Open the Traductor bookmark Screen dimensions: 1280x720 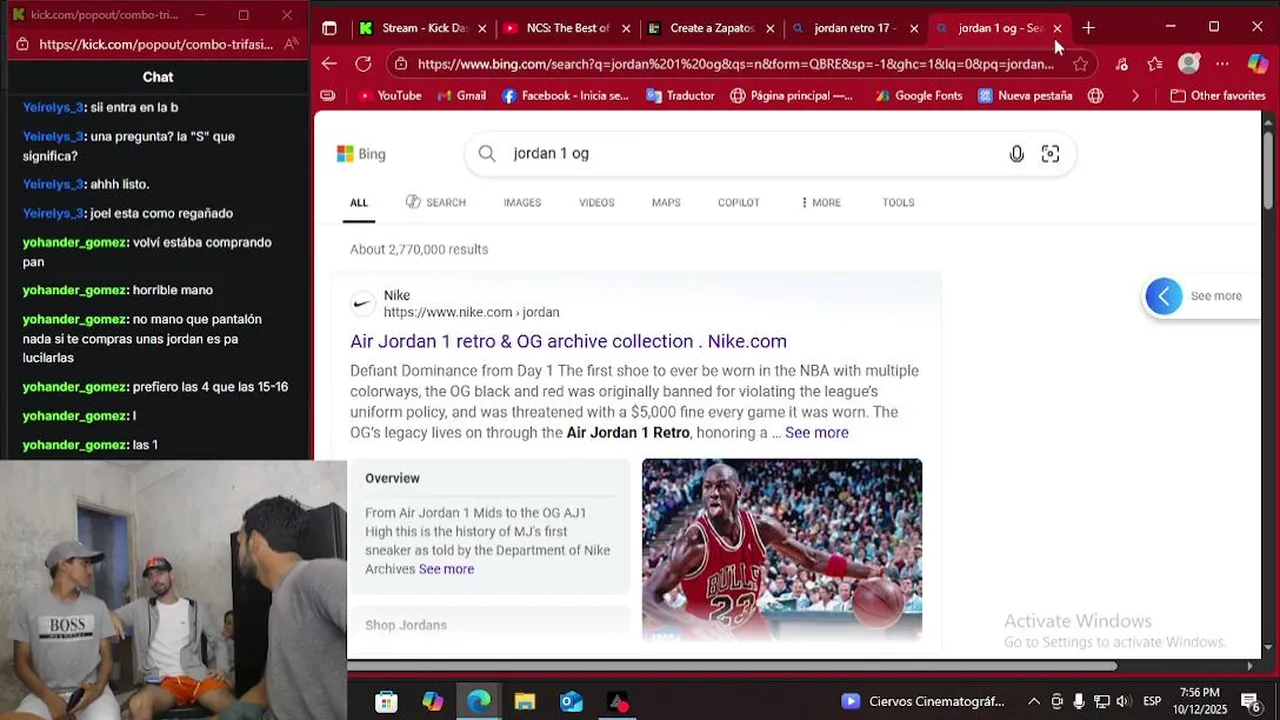point(680,96)
